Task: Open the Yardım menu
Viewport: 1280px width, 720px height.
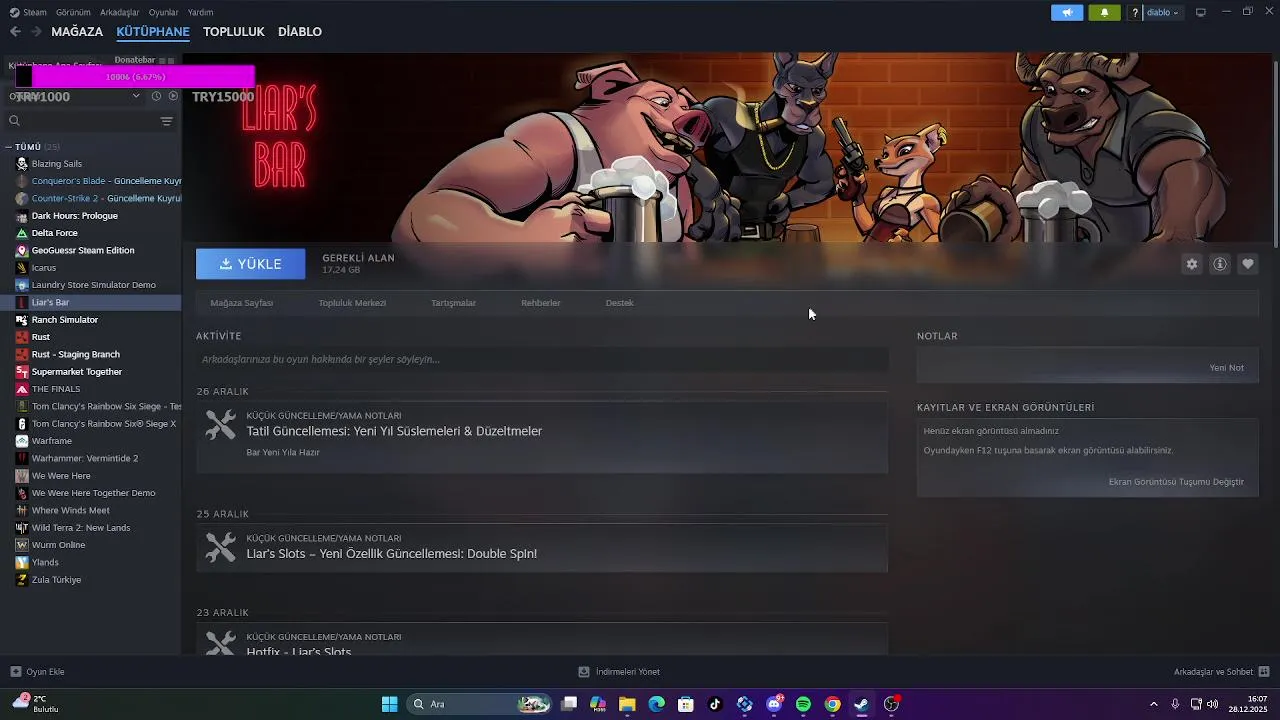Action: (x=200, y=12)
